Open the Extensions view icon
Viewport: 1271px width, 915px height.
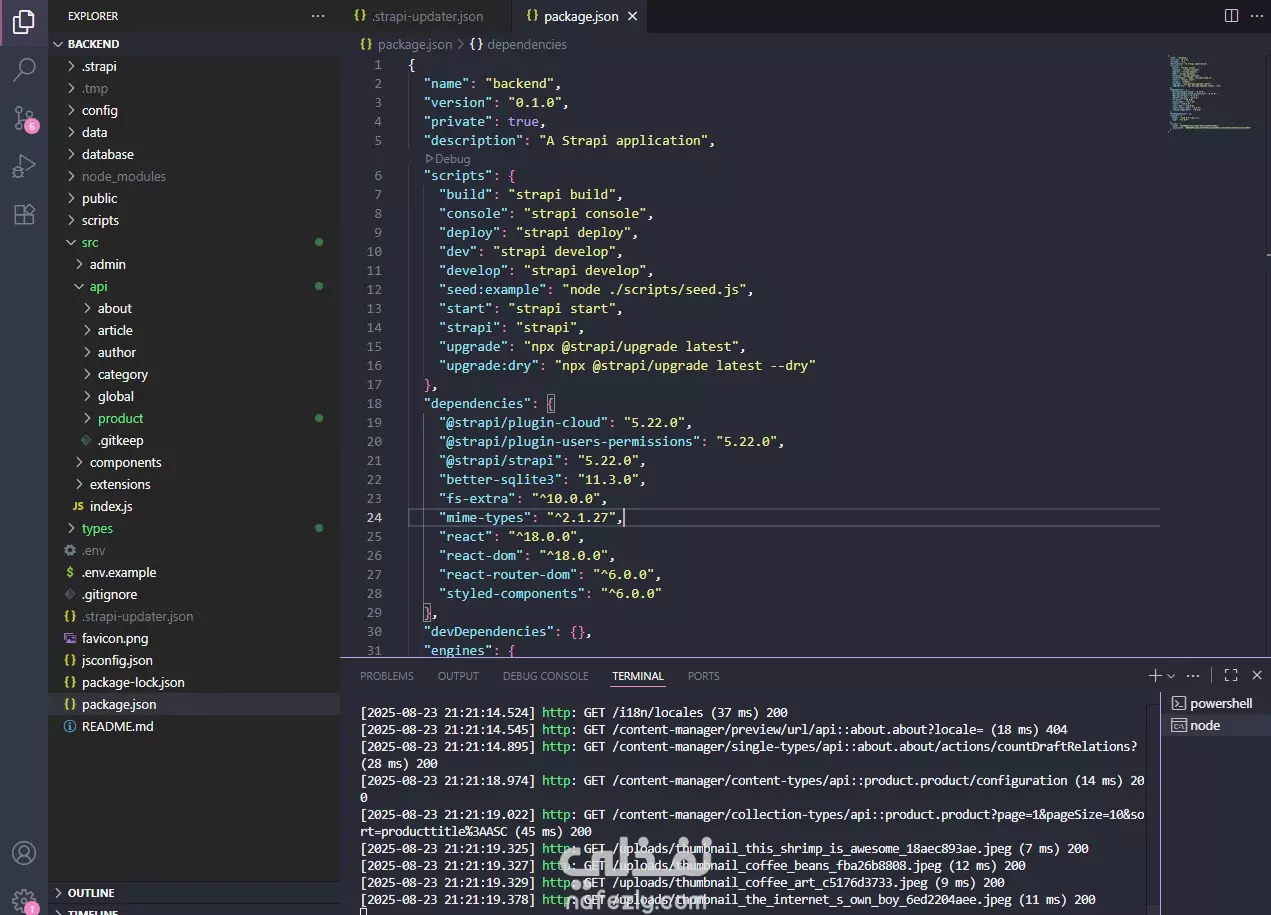click(x=24, y=214)
